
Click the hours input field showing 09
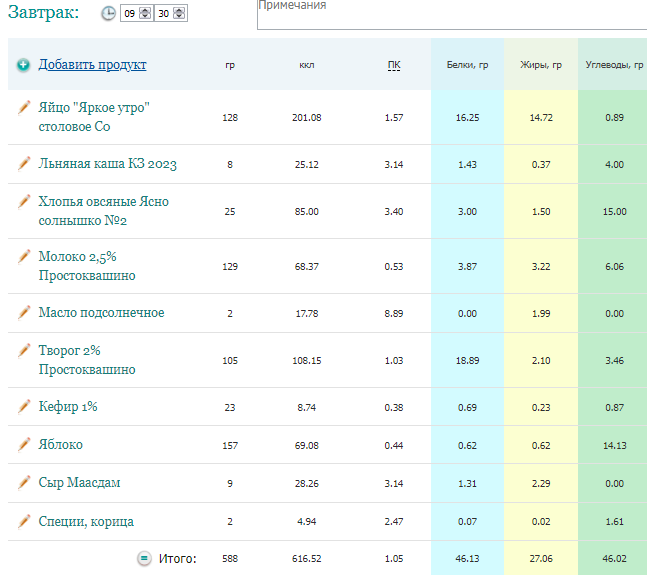click(x=130, y=13)
